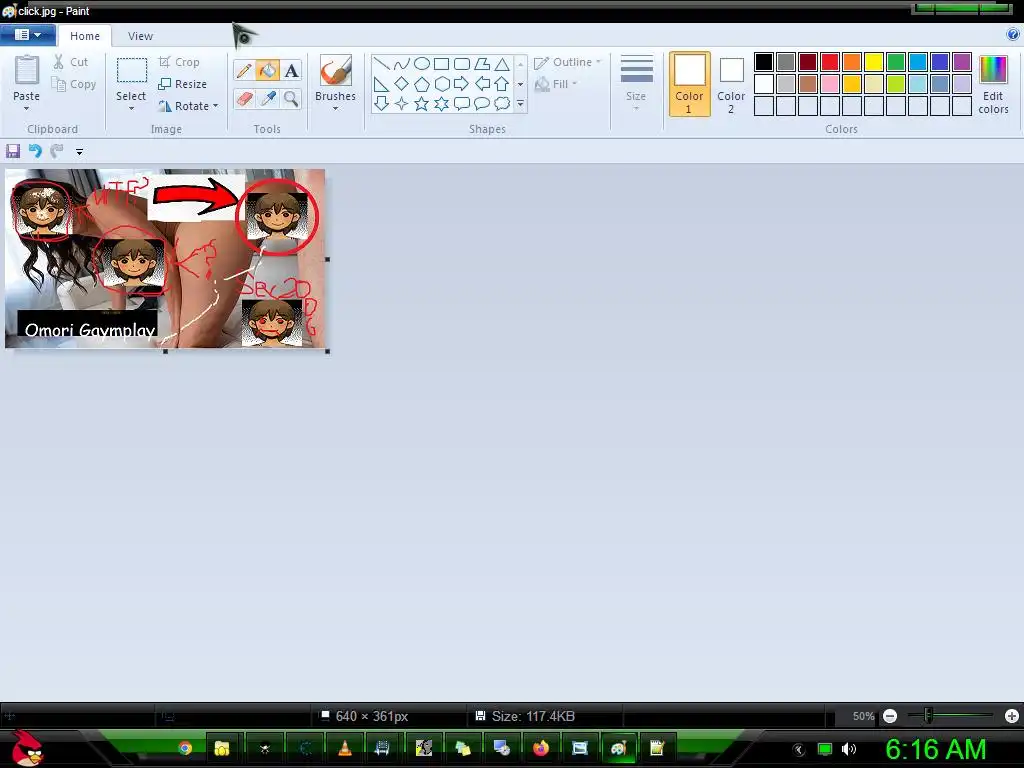
Task: Open Google Chrome from the taskbar
Action: pos(185,748)
